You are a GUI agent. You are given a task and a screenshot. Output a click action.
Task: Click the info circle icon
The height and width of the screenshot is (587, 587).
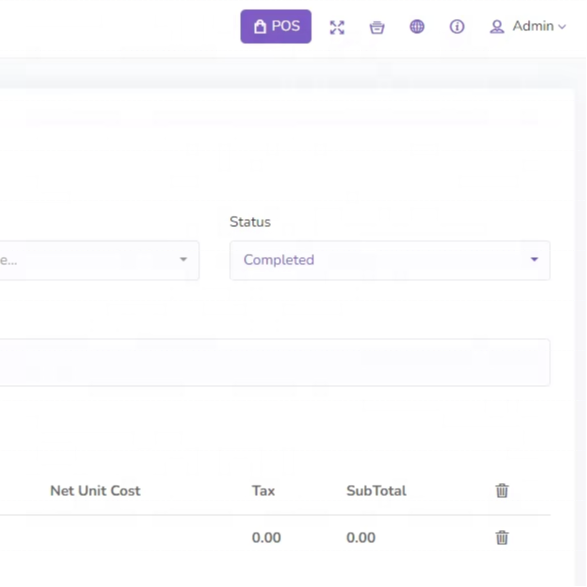point(457,27)
